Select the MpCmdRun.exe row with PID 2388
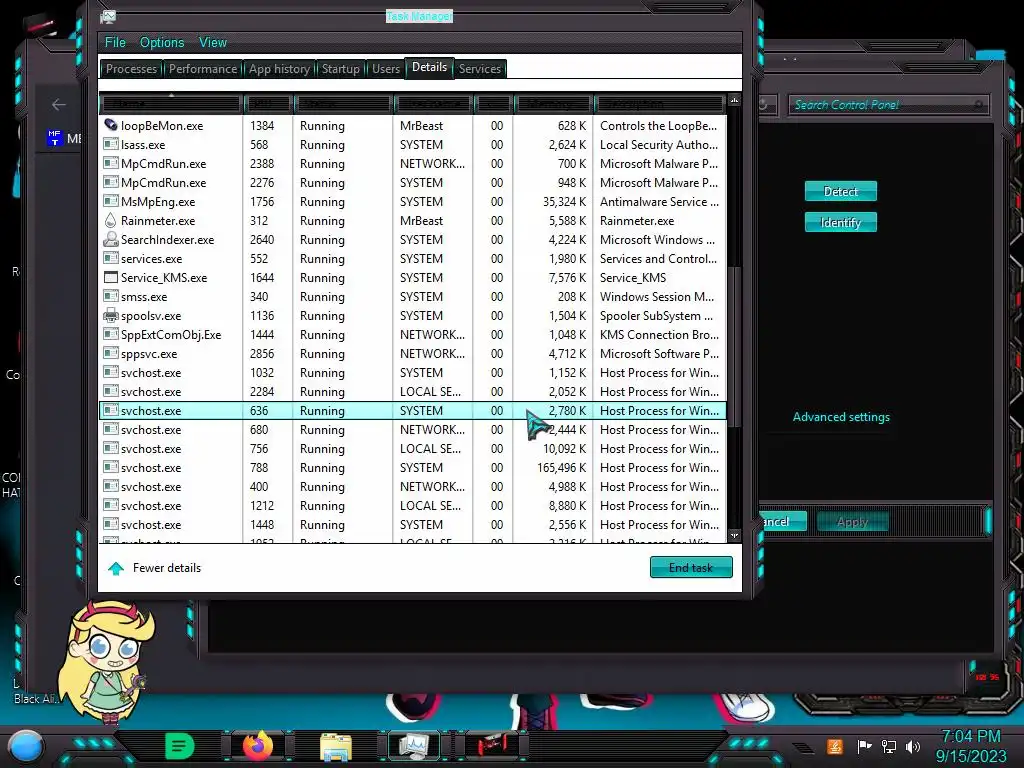 (x=412, y=164)
